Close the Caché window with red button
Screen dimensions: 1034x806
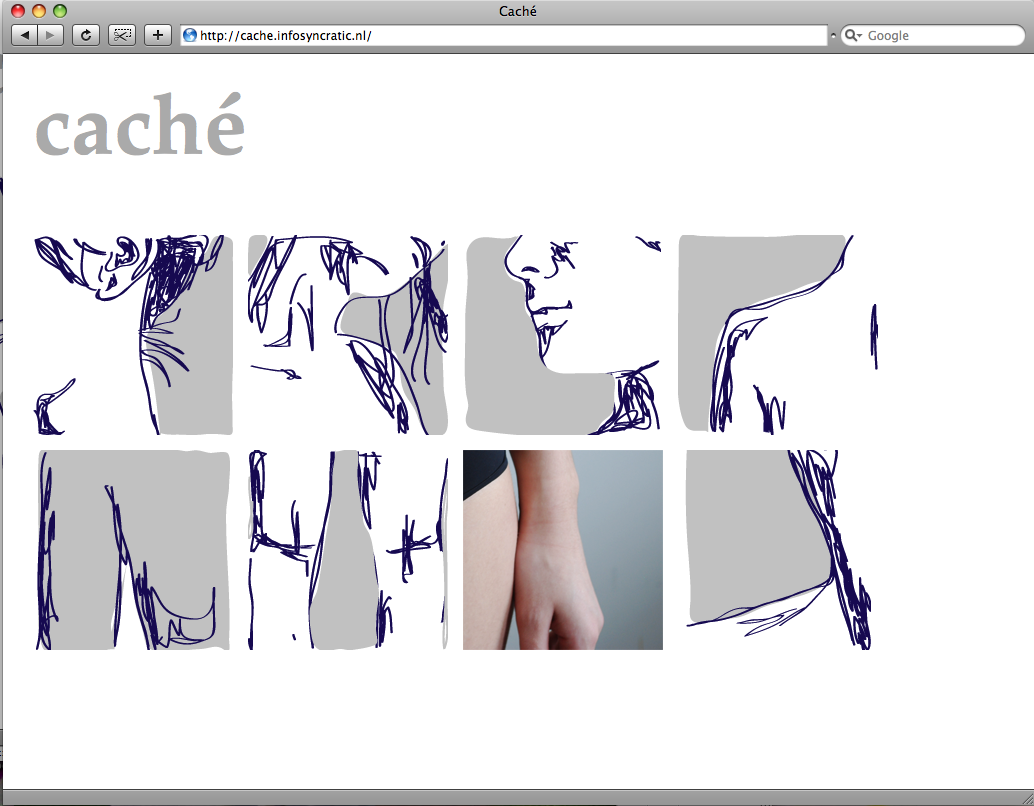pos(18,11)
